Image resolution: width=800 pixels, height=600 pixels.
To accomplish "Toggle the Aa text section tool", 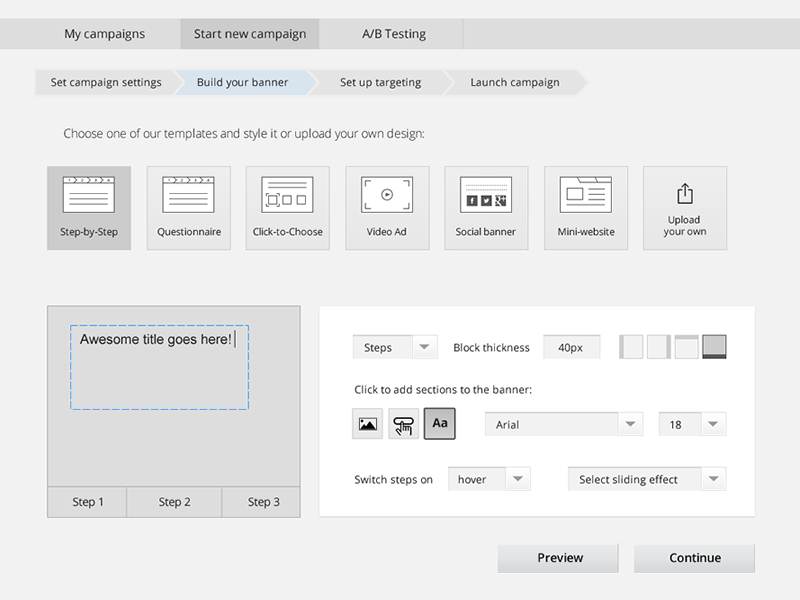I will (x=440, y=424).
